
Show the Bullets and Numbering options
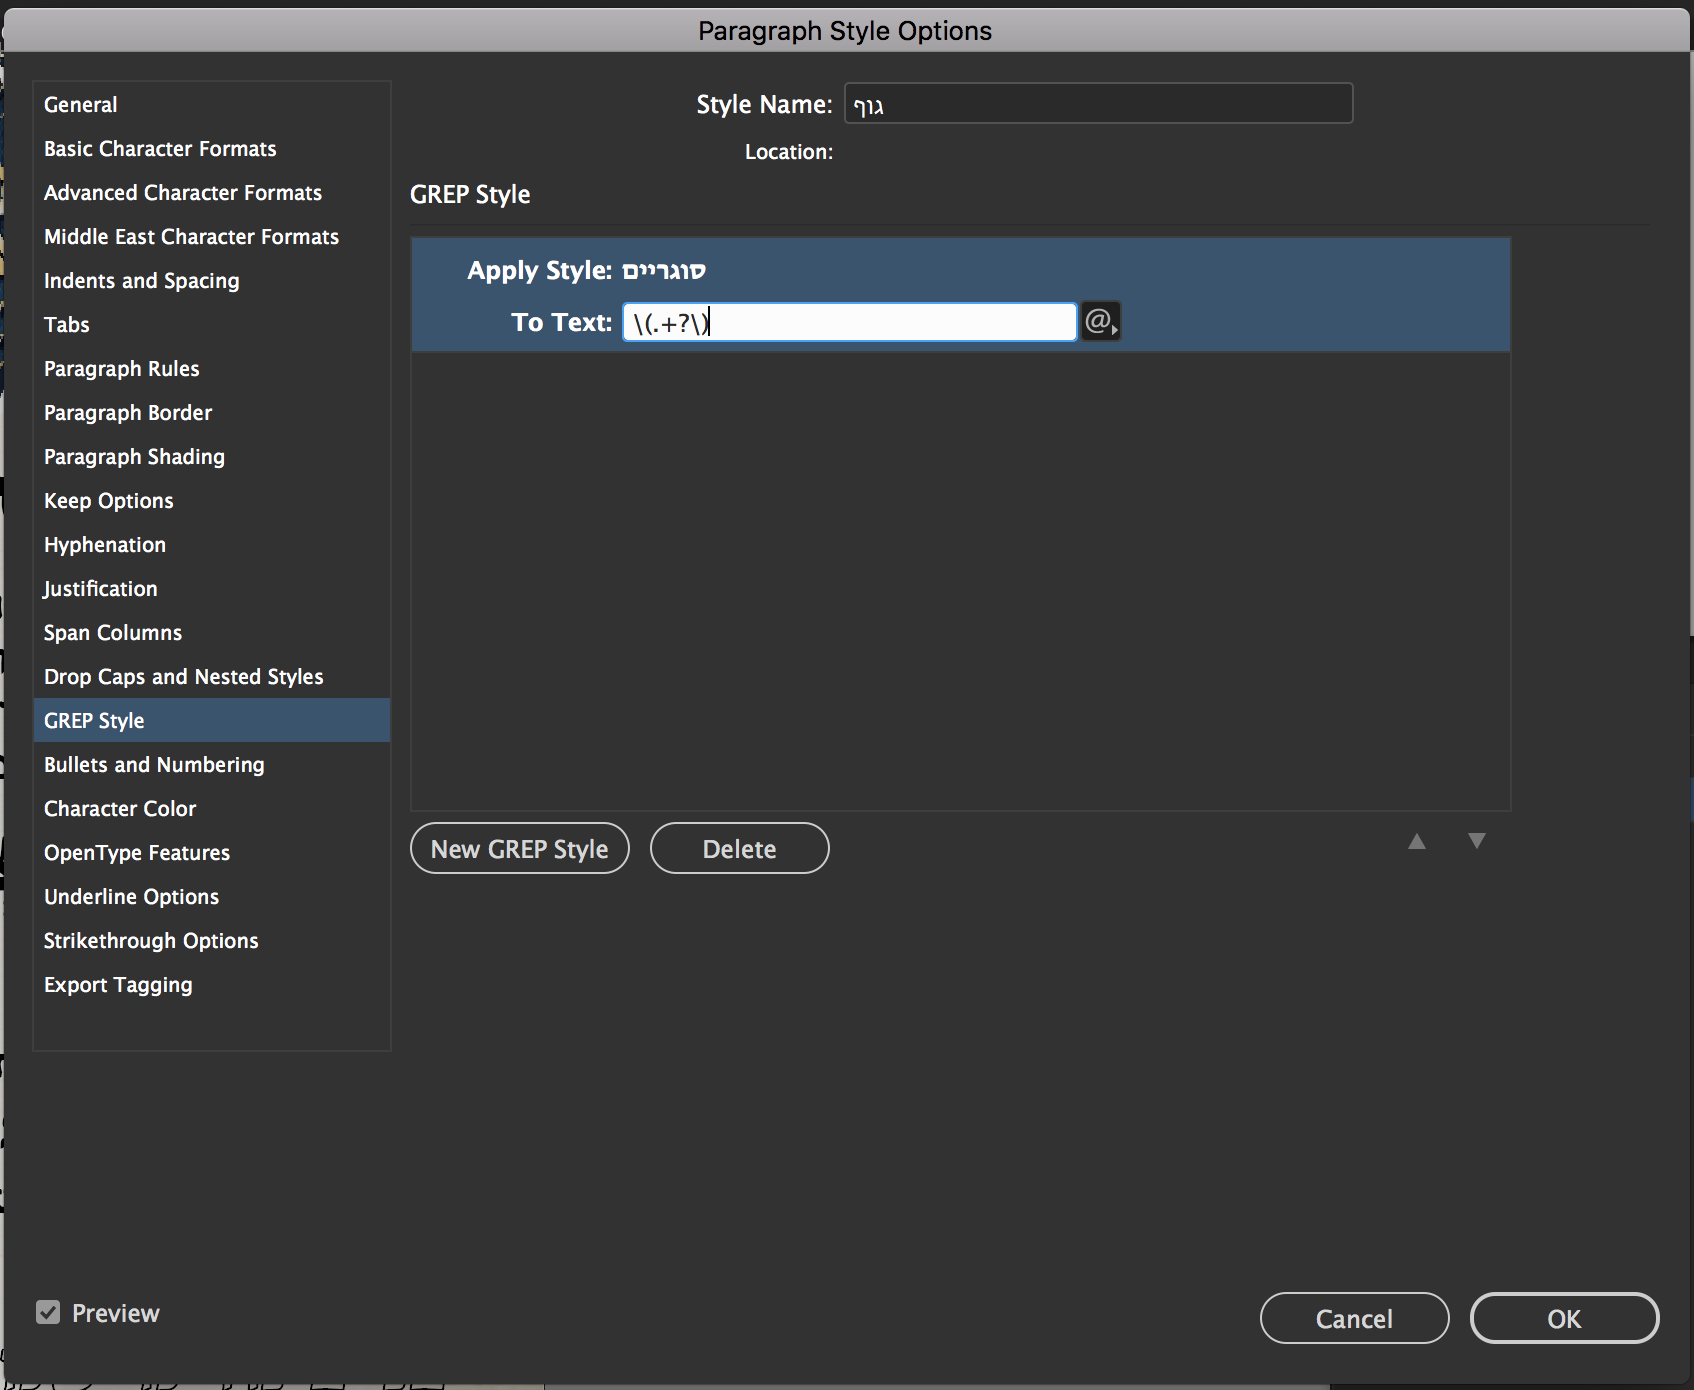154,765
